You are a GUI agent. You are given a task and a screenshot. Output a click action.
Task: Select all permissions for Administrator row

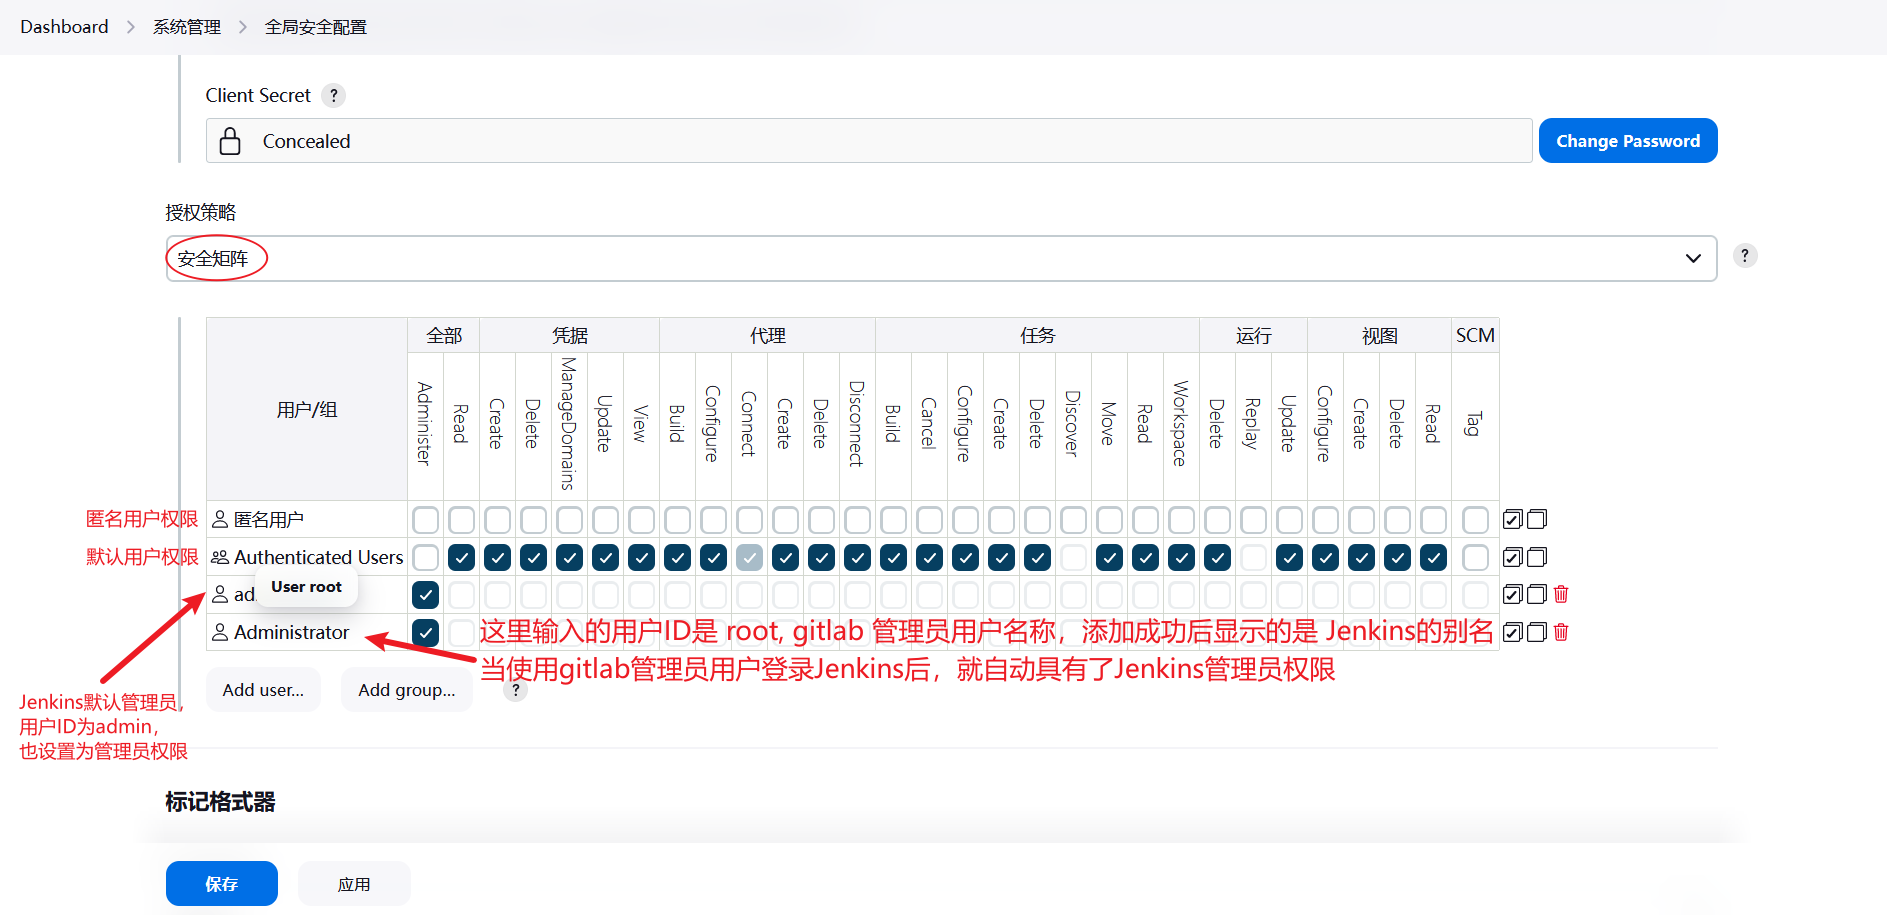tap(1513, 632)
